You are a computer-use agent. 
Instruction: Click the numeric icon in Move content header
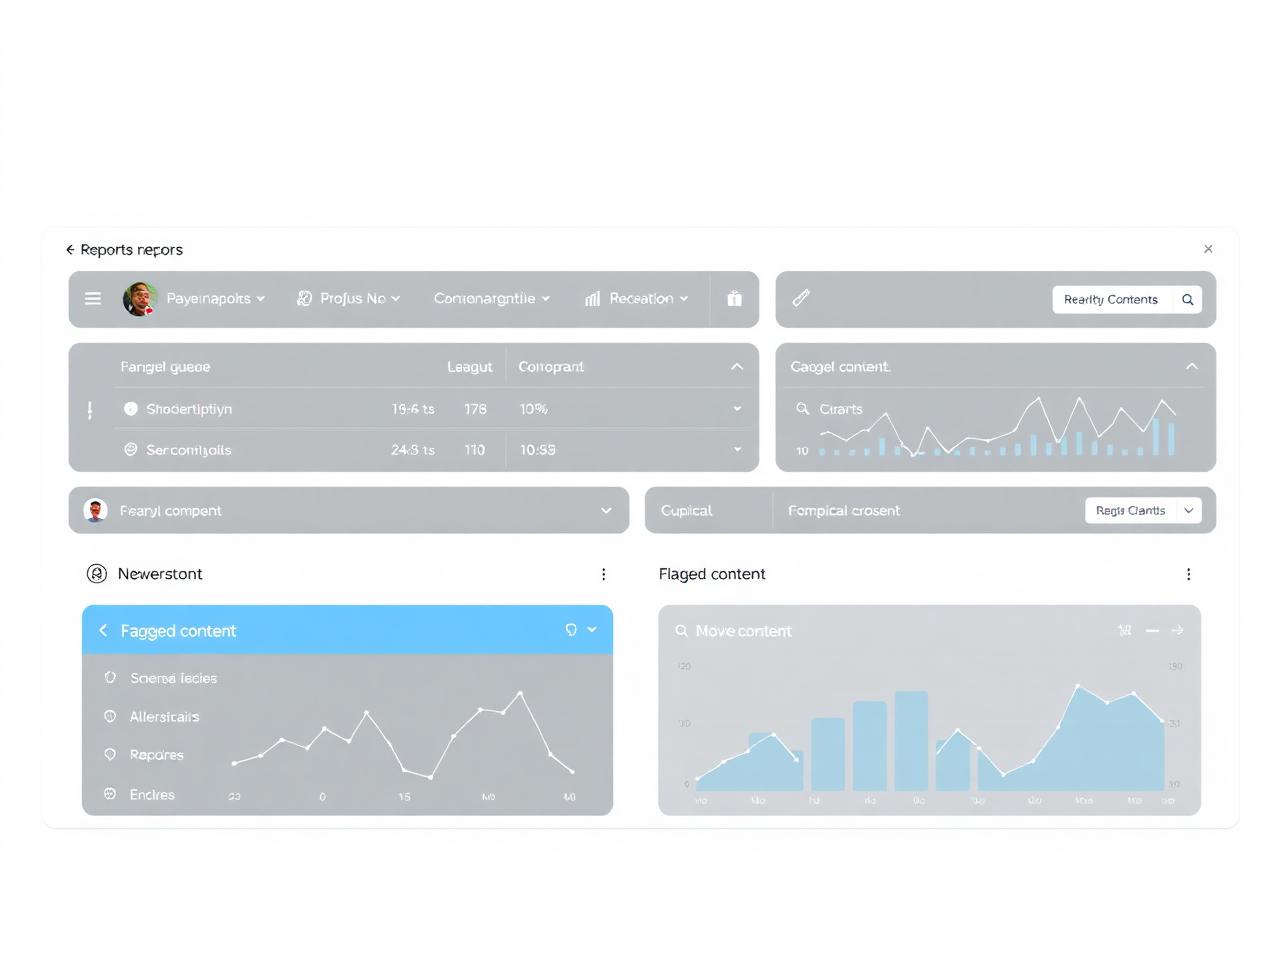[x=1125, y=630]
